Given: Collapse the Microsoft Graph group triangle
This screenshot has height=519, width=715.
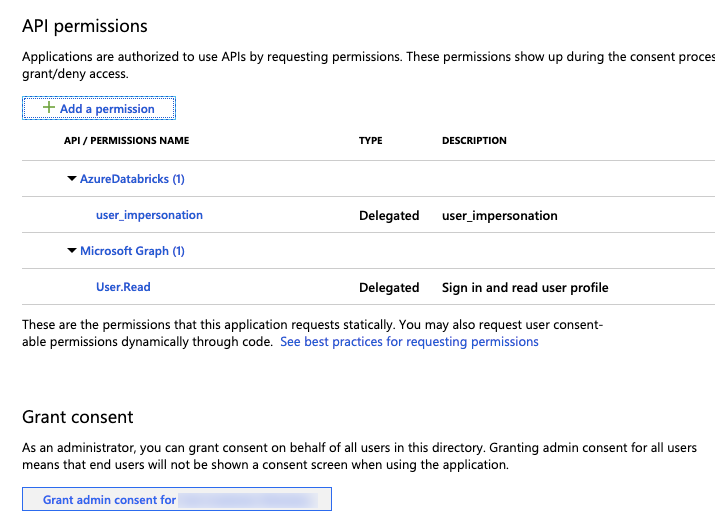Looking at the screenshot, I should (x=72, y=251).
